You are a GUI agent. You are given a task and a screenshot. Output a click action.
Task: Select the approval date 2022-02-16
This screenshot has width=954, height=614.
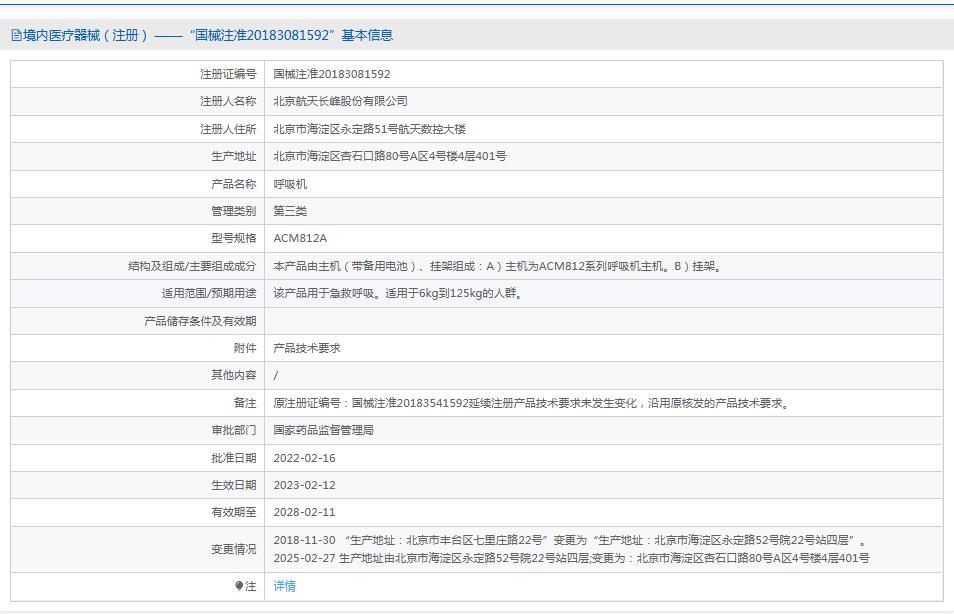click(x=306, y=458)
